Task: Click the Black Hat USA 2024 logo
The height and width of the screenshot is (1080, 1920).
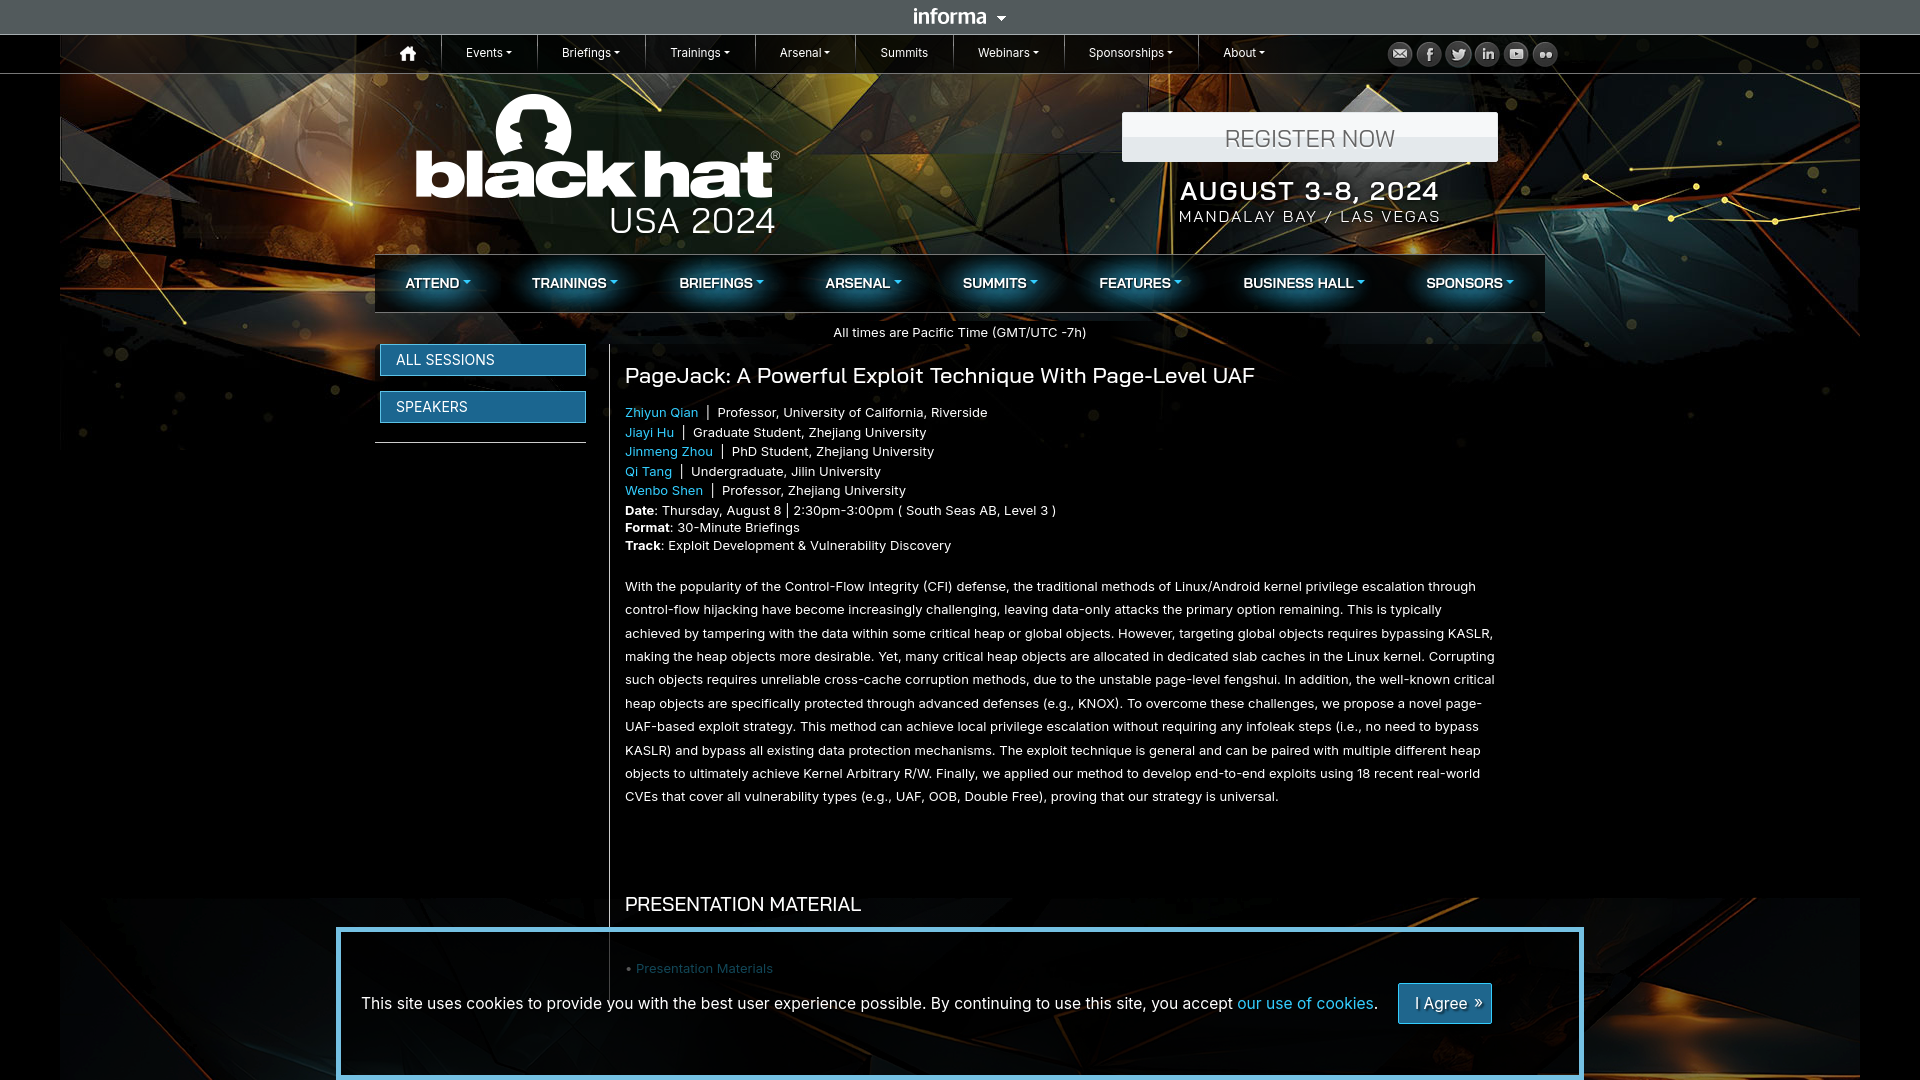Action: (597, 165)
